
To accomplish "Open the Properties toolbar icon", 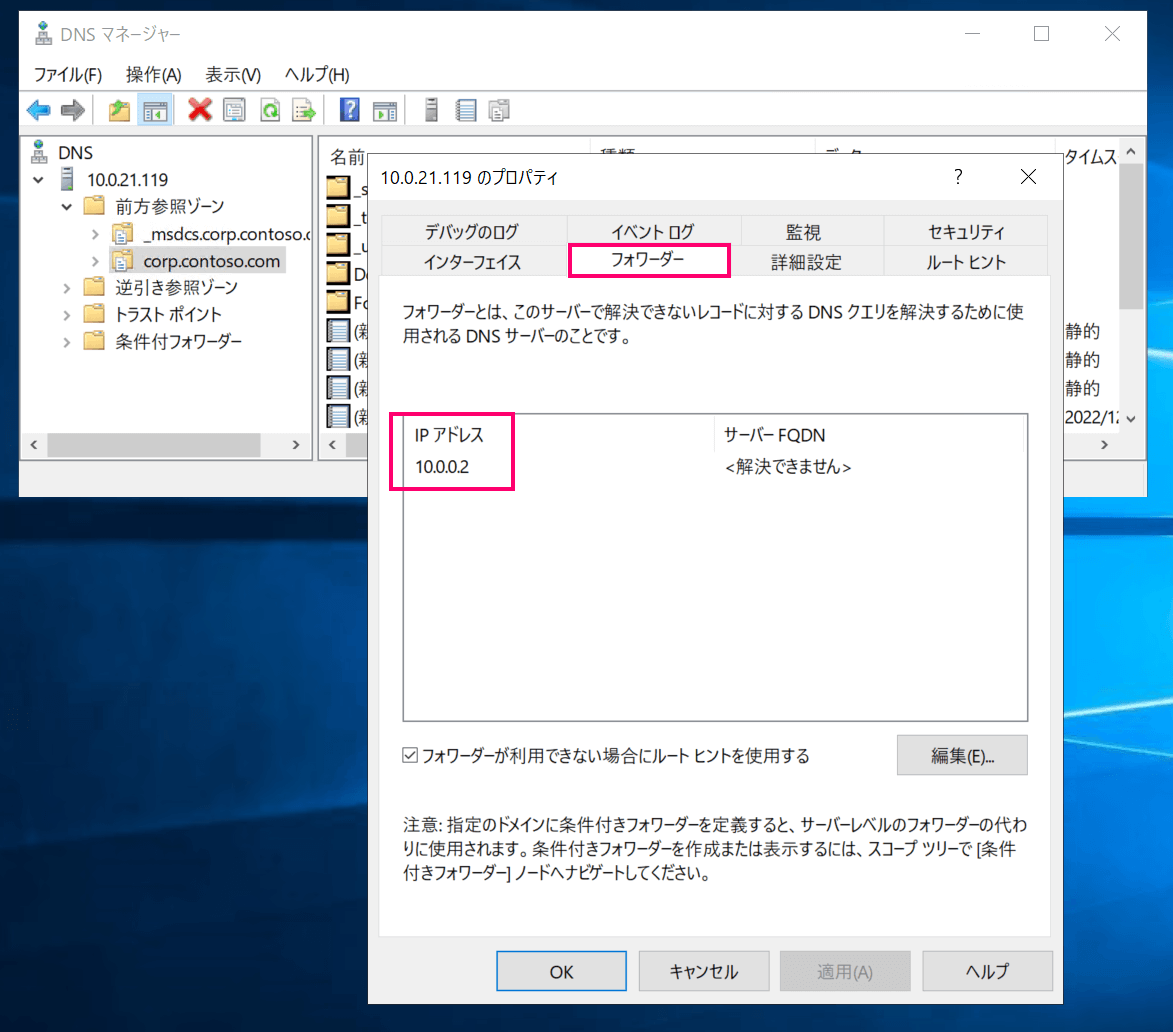I will tap(234, 110).
